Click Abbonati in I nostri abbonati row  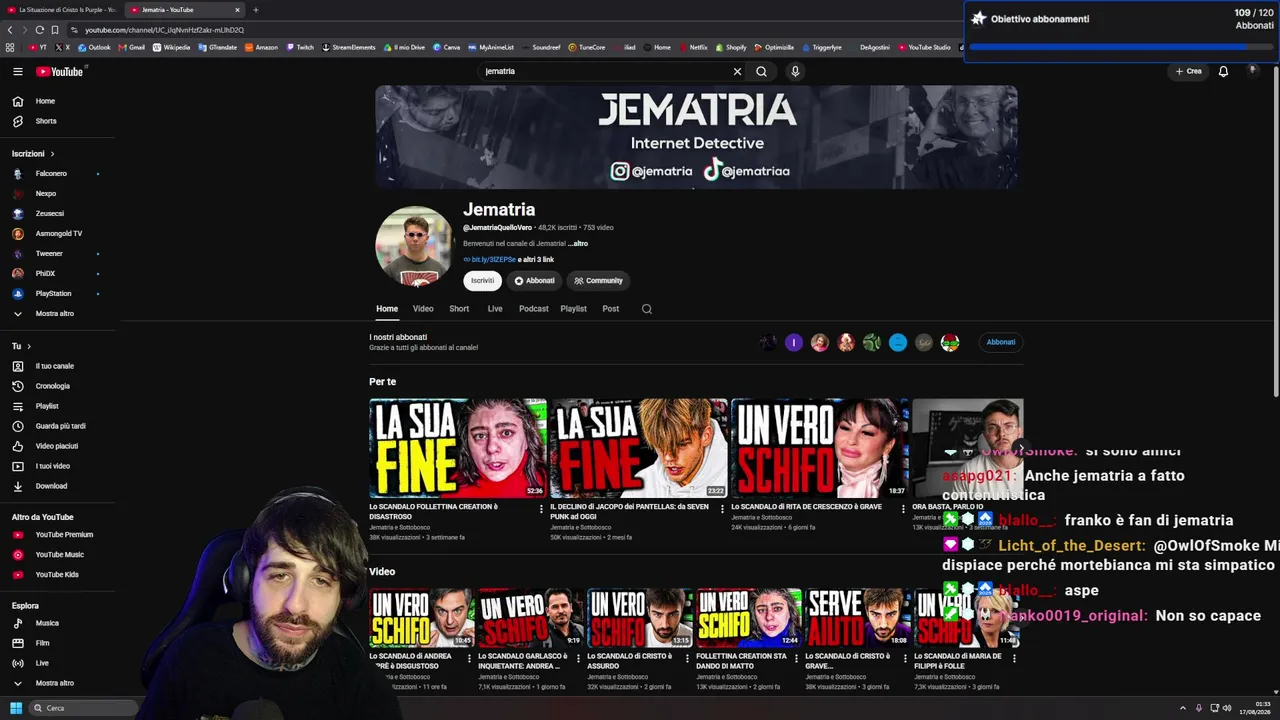(1001, 342)
